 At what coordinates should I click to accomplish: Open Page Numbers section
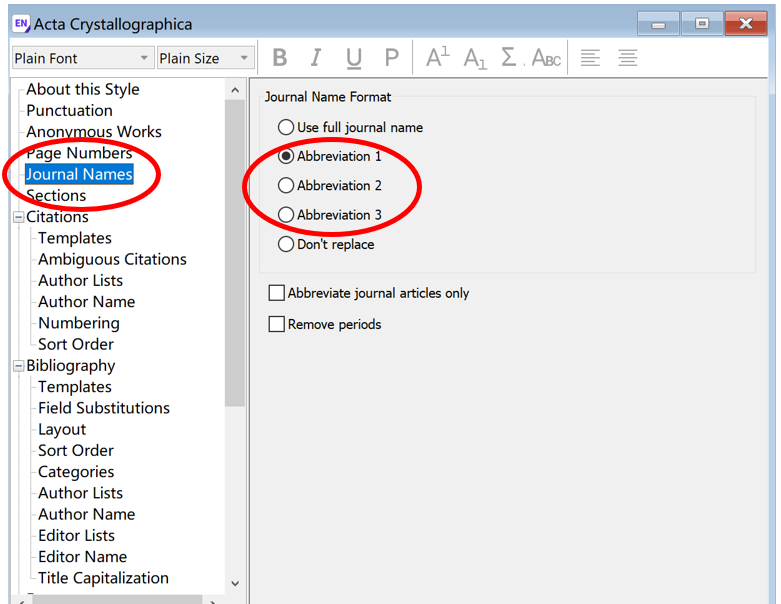tap(79, 153)
